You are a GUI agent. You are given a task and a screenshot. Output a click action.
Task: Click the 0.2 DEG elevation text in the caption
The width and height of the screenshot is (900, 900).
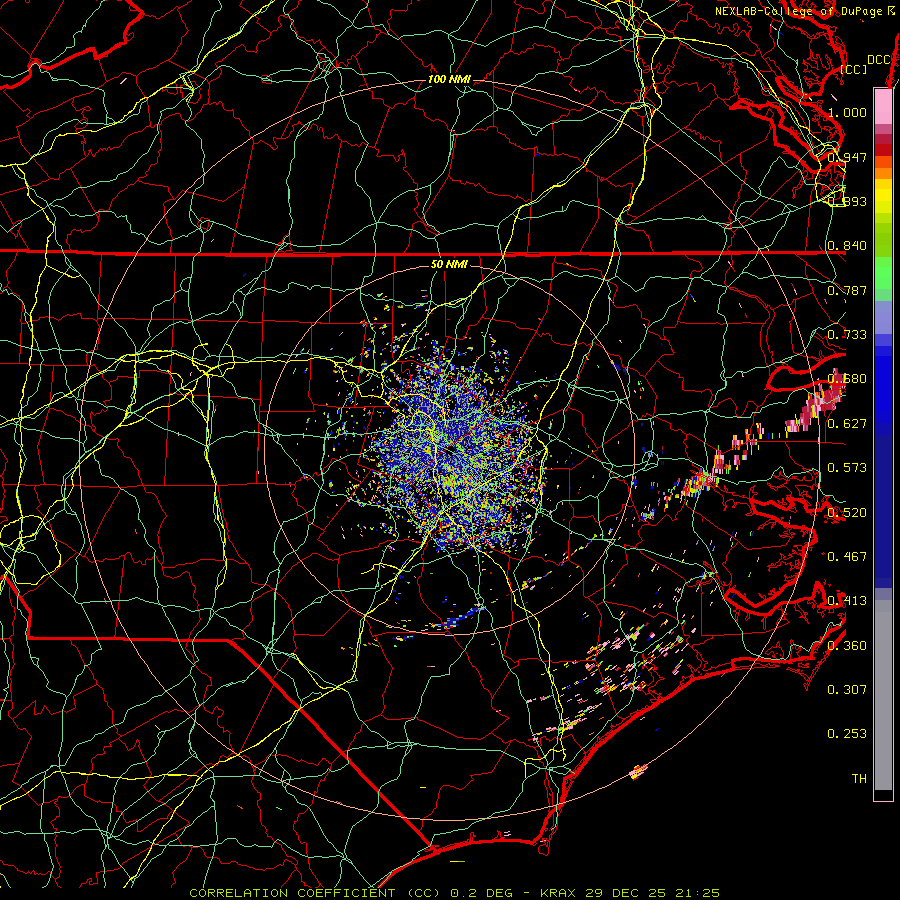point(480,893)
